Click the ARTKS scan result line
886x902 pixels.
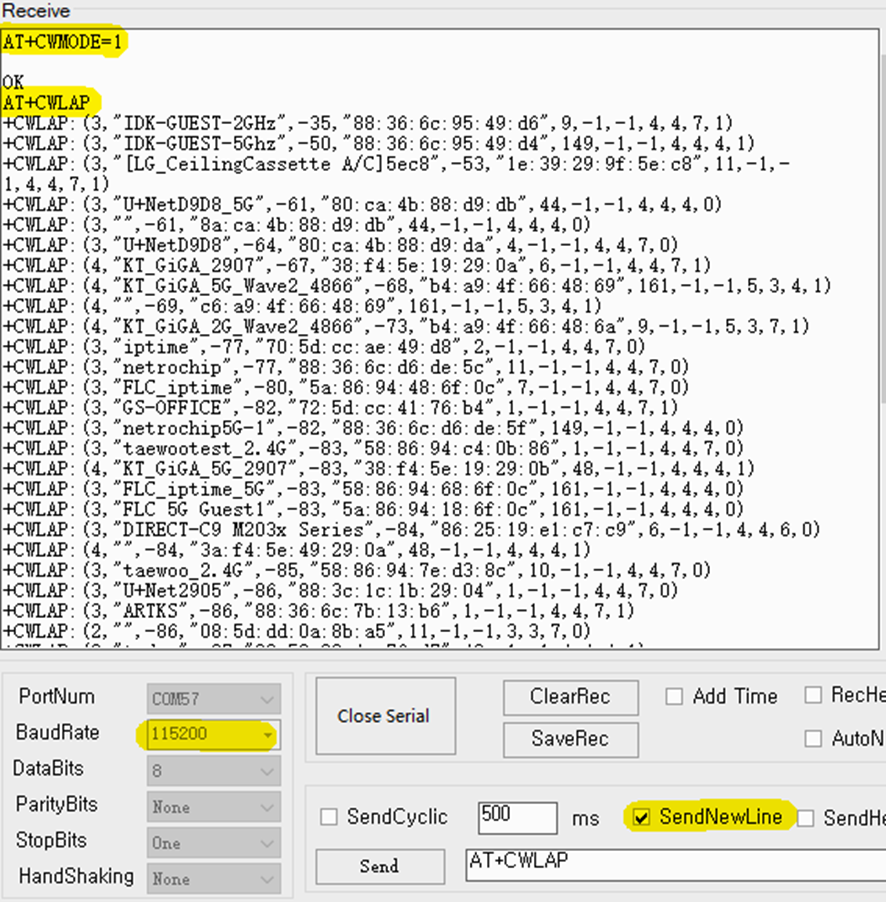[x=318, y=611]
